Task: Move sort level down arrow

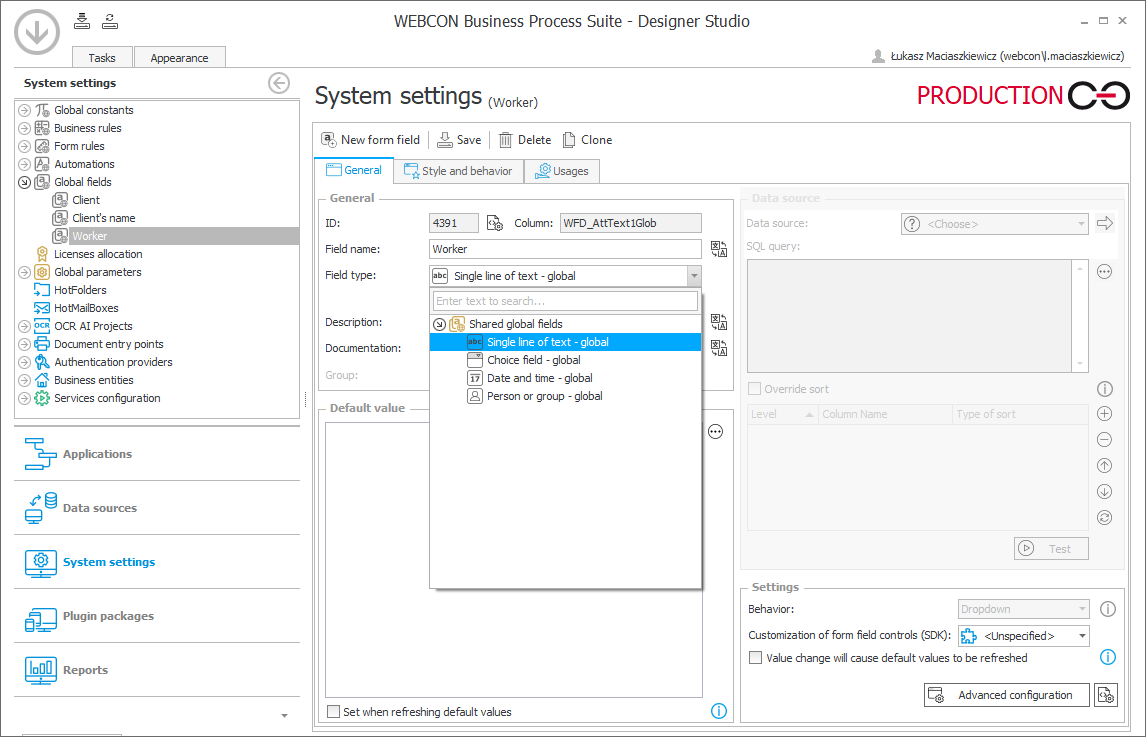Action: coord(1105,491)
